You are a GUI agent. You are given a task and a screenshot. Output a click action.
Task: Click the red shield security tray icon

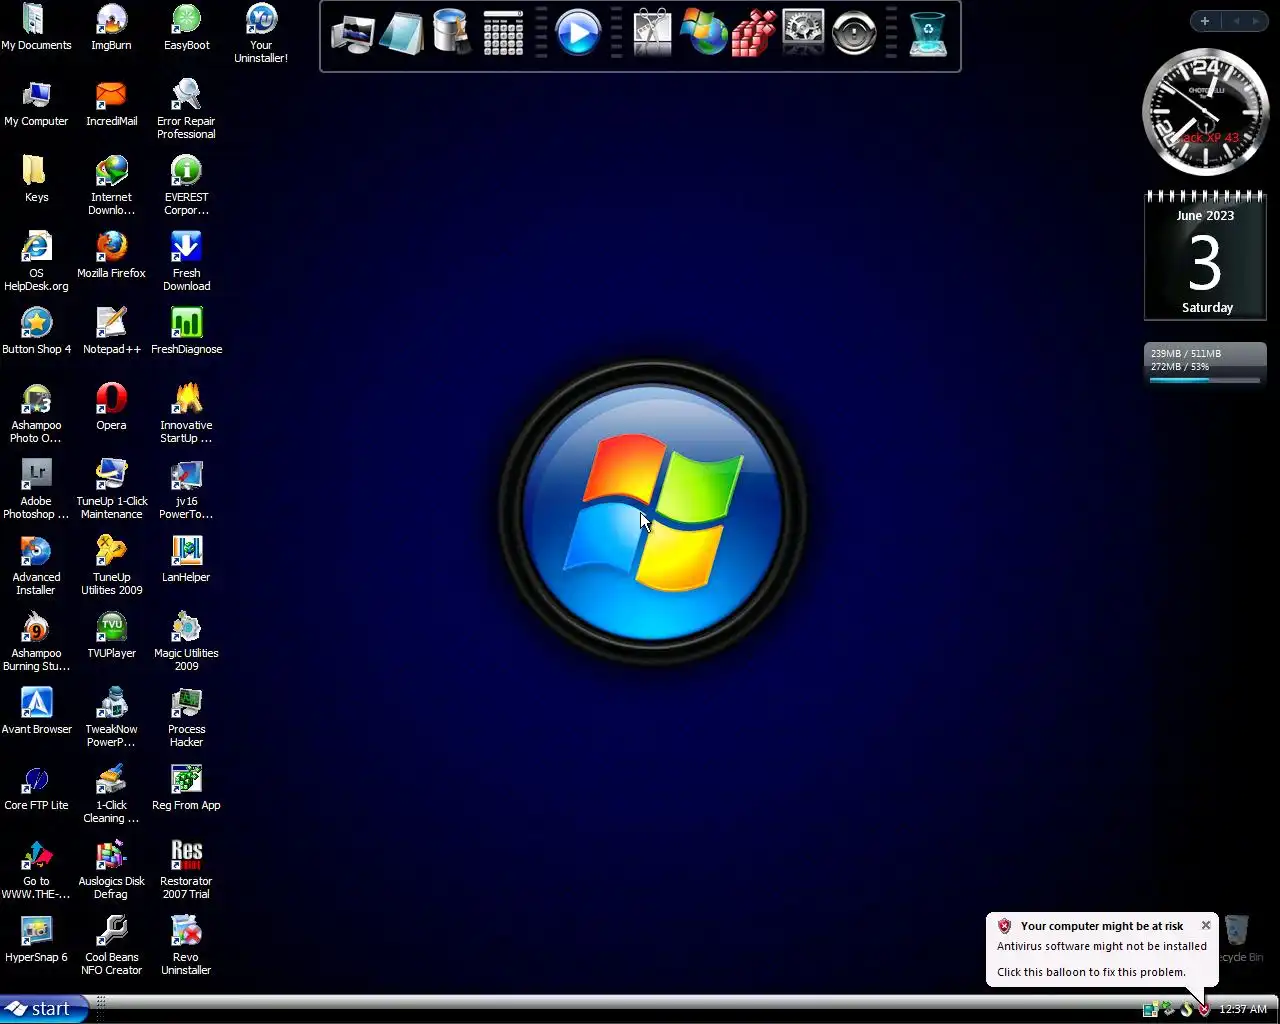click(x=1204, y=1009)
